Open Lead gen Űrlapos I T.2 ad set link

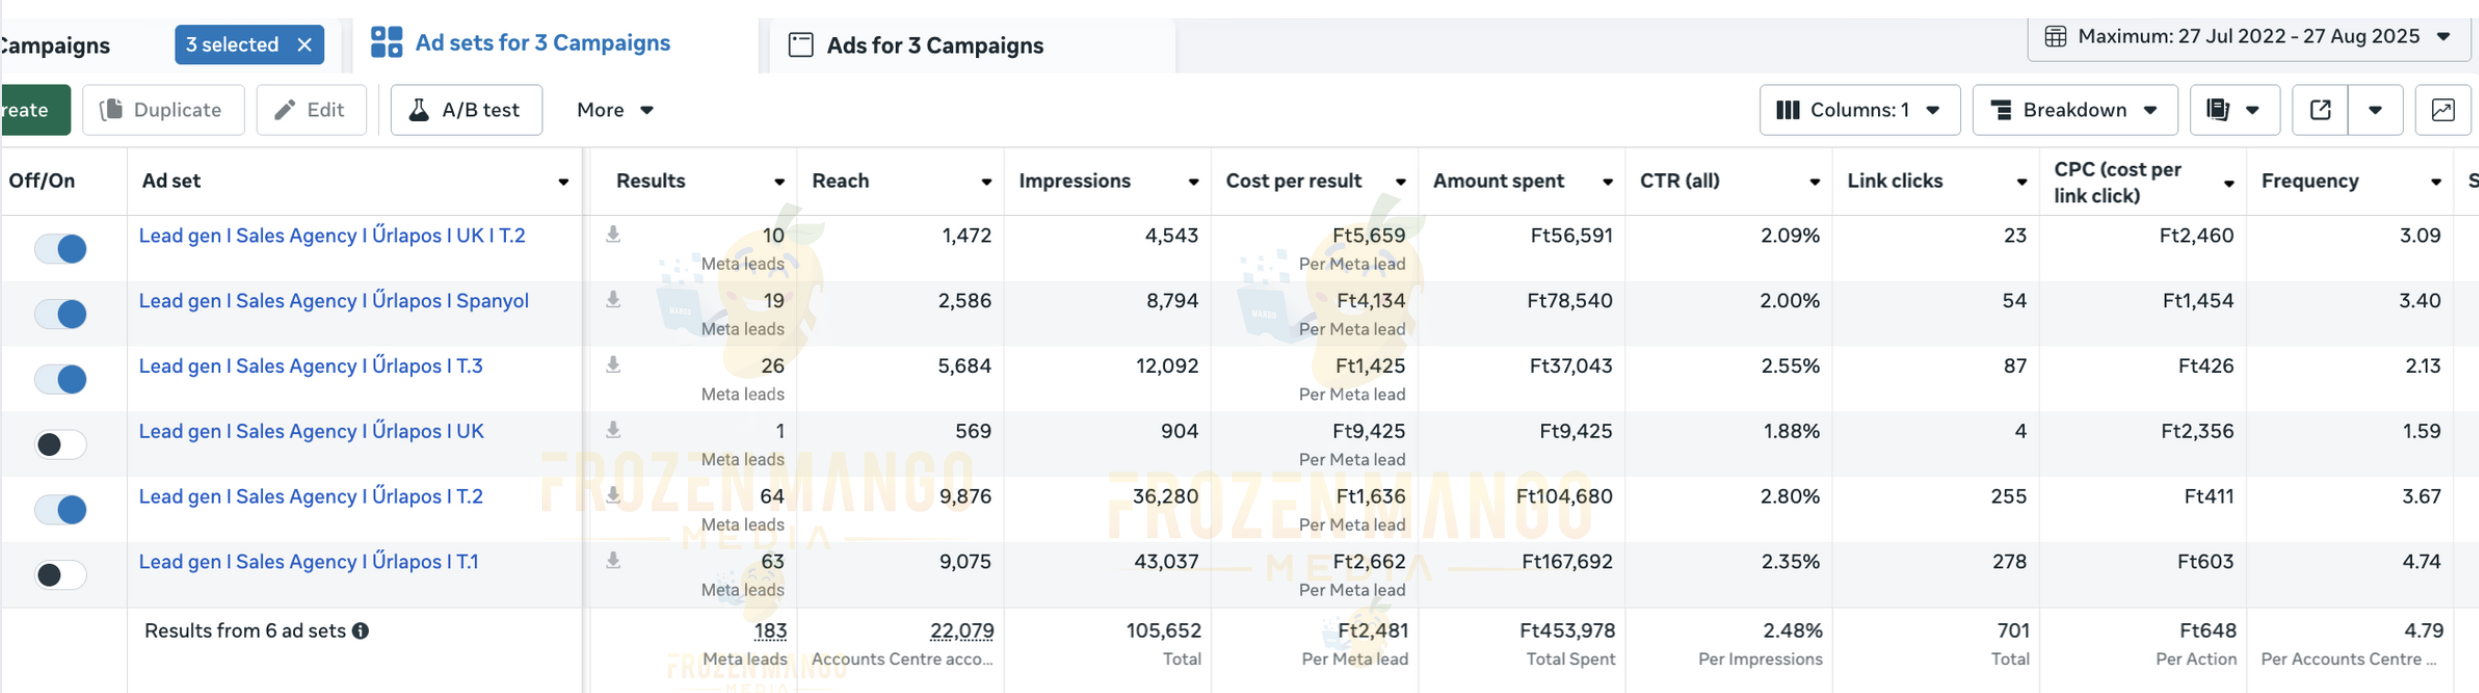[310, 496]
